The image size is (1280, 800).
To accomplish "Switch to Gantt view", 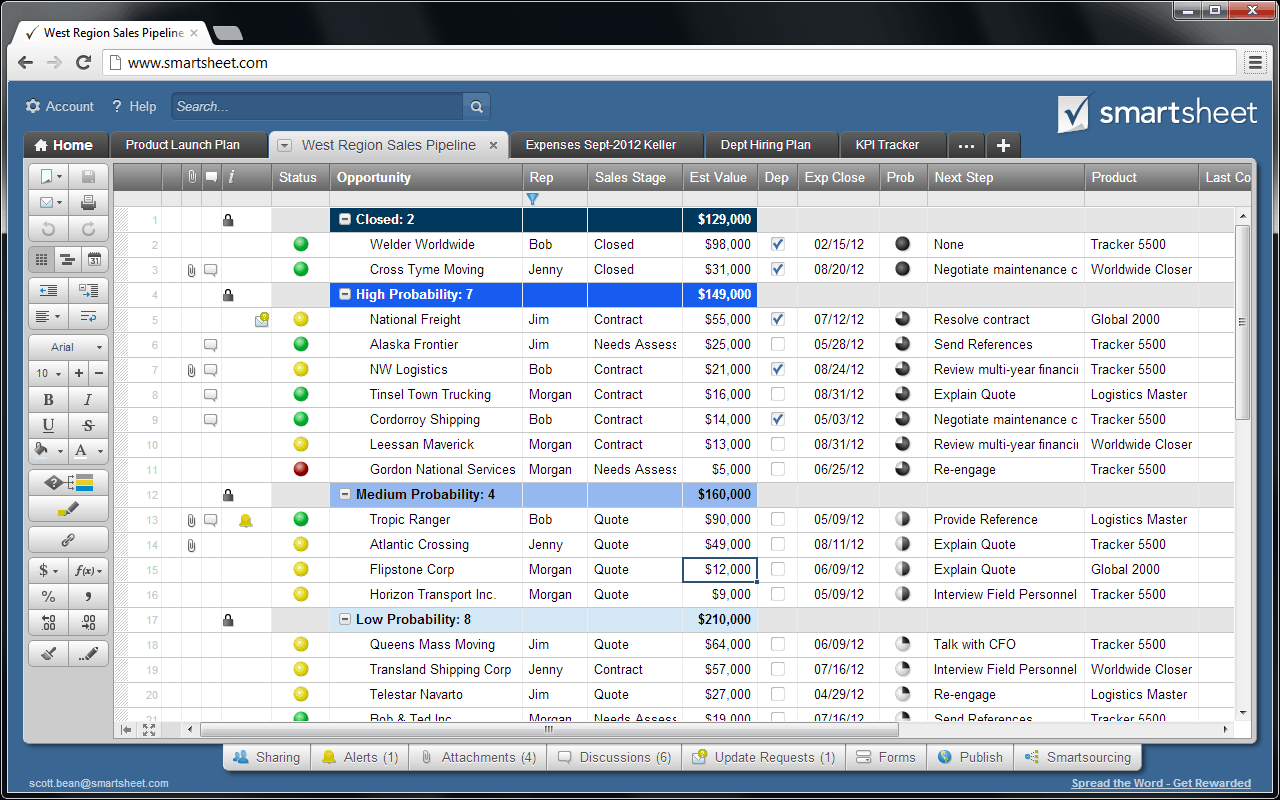I will tap(68, 260).
